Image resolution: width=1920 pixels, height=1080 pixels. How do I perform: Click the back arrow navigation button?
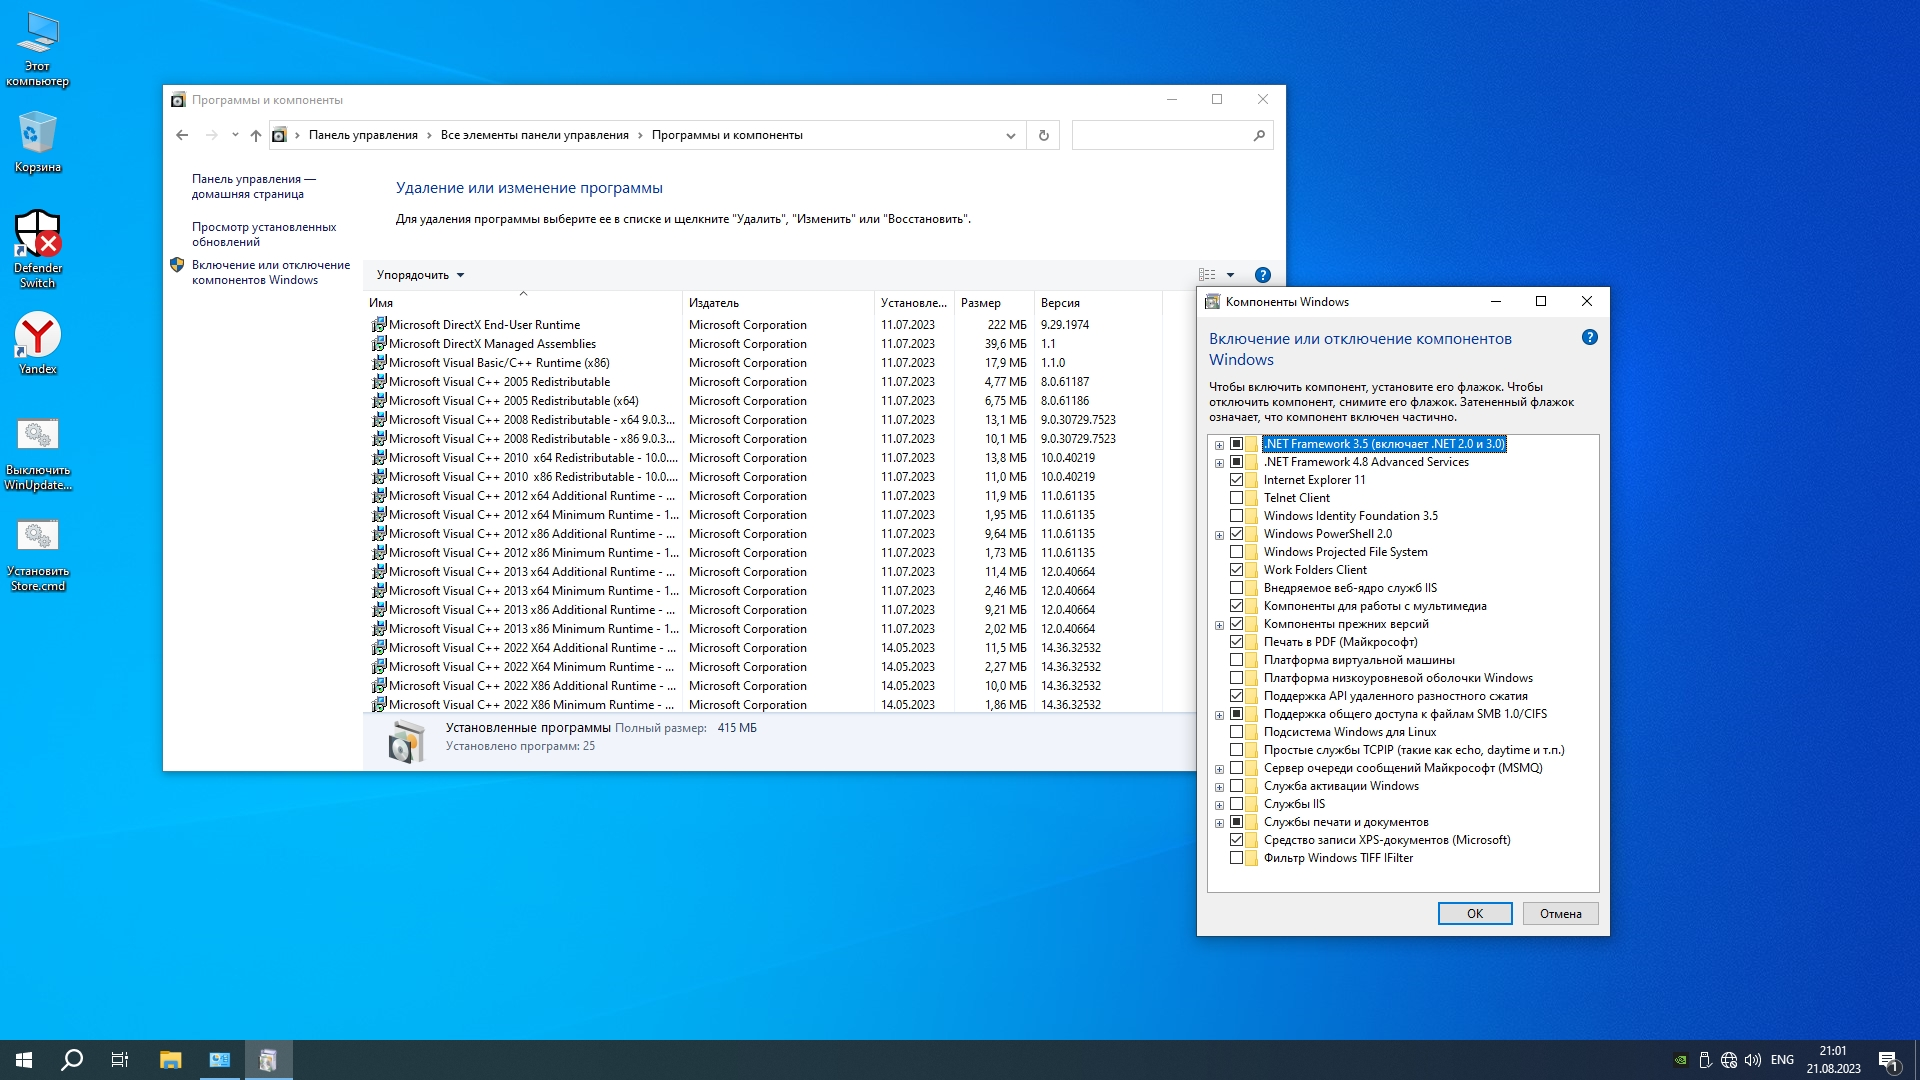pos(182,135)
